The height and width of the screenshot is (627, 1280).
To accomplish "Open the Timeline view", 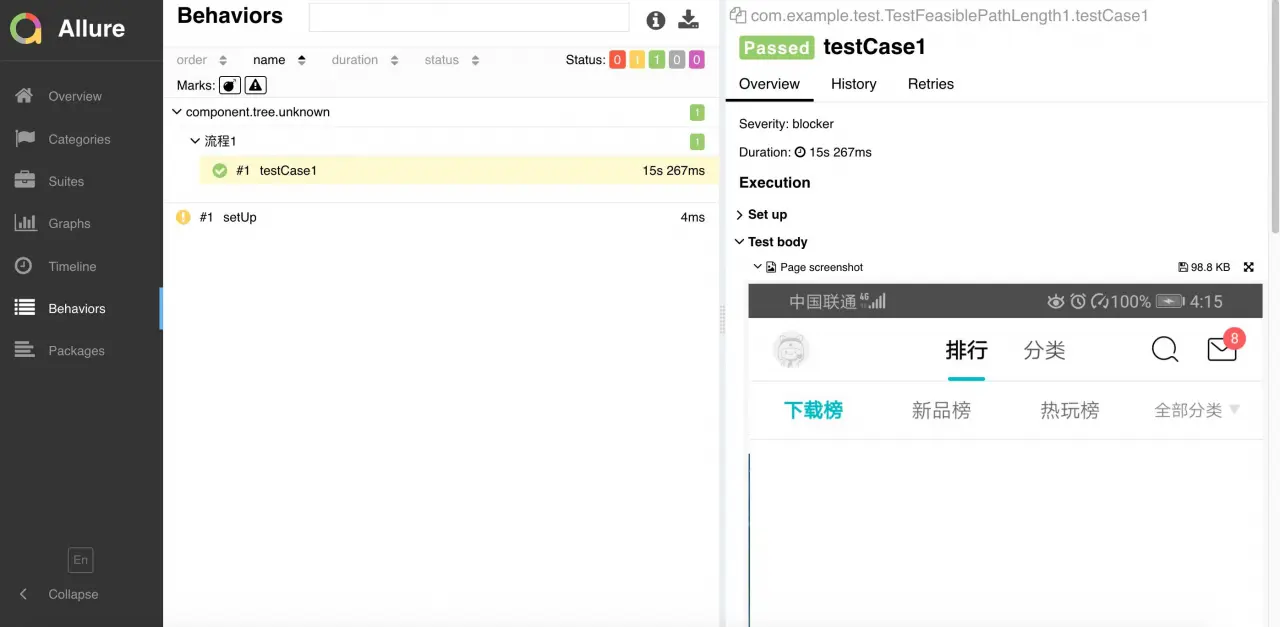I will point(72,266).
